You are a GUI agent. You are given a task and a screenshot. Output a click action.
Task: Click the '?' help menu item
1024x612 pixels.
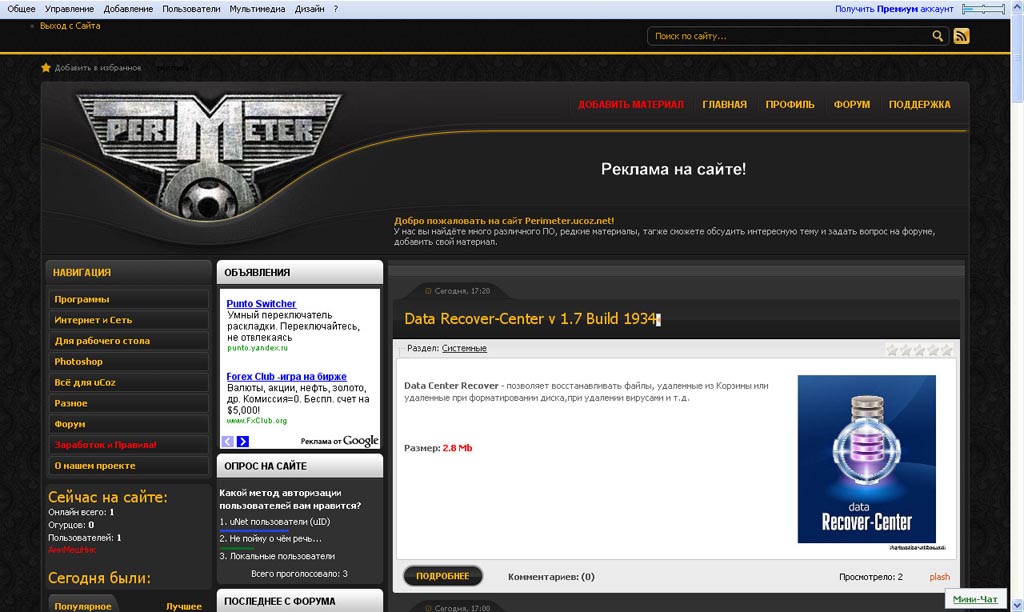click(335, 8)
